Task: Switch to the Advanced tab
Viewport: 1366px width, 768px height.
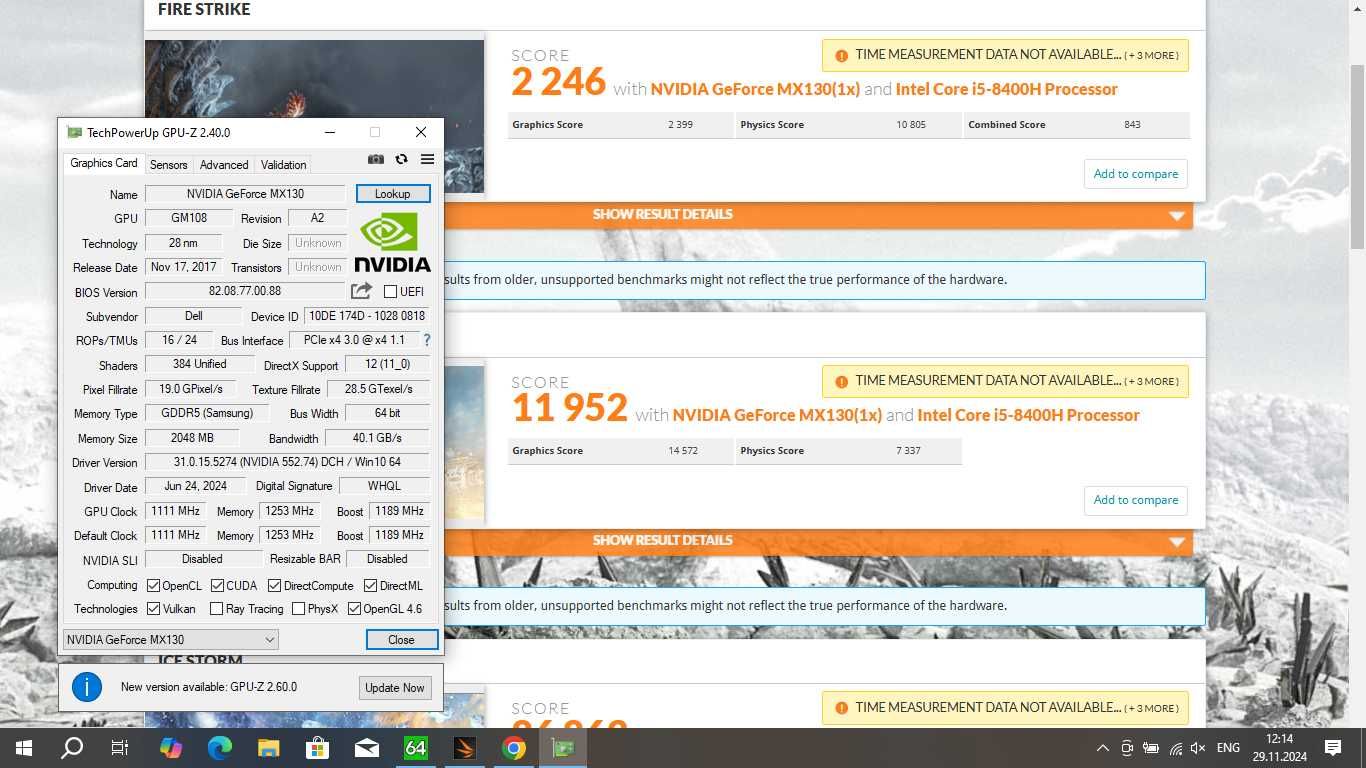Action: pyautogui.click(x=224, y=165)
